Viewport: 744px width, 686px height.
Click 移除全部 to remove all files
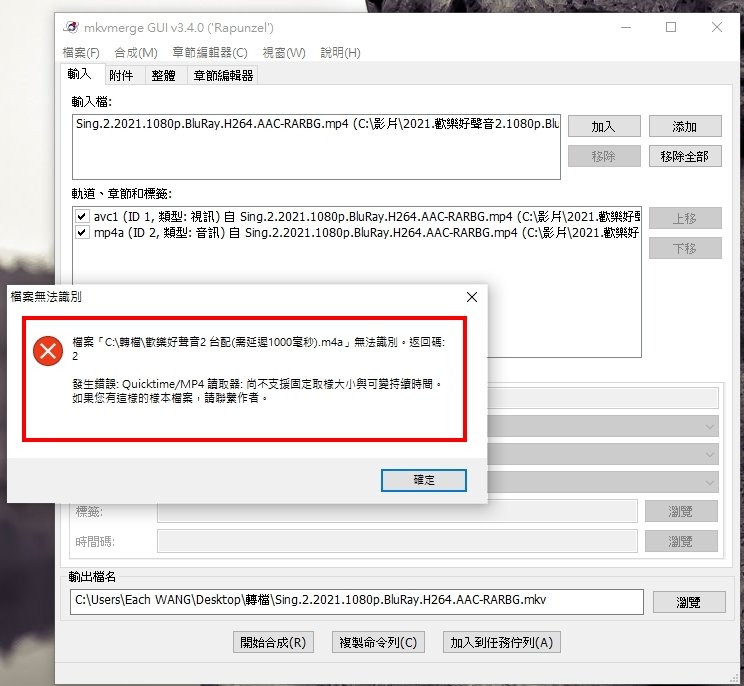point(685,156)
